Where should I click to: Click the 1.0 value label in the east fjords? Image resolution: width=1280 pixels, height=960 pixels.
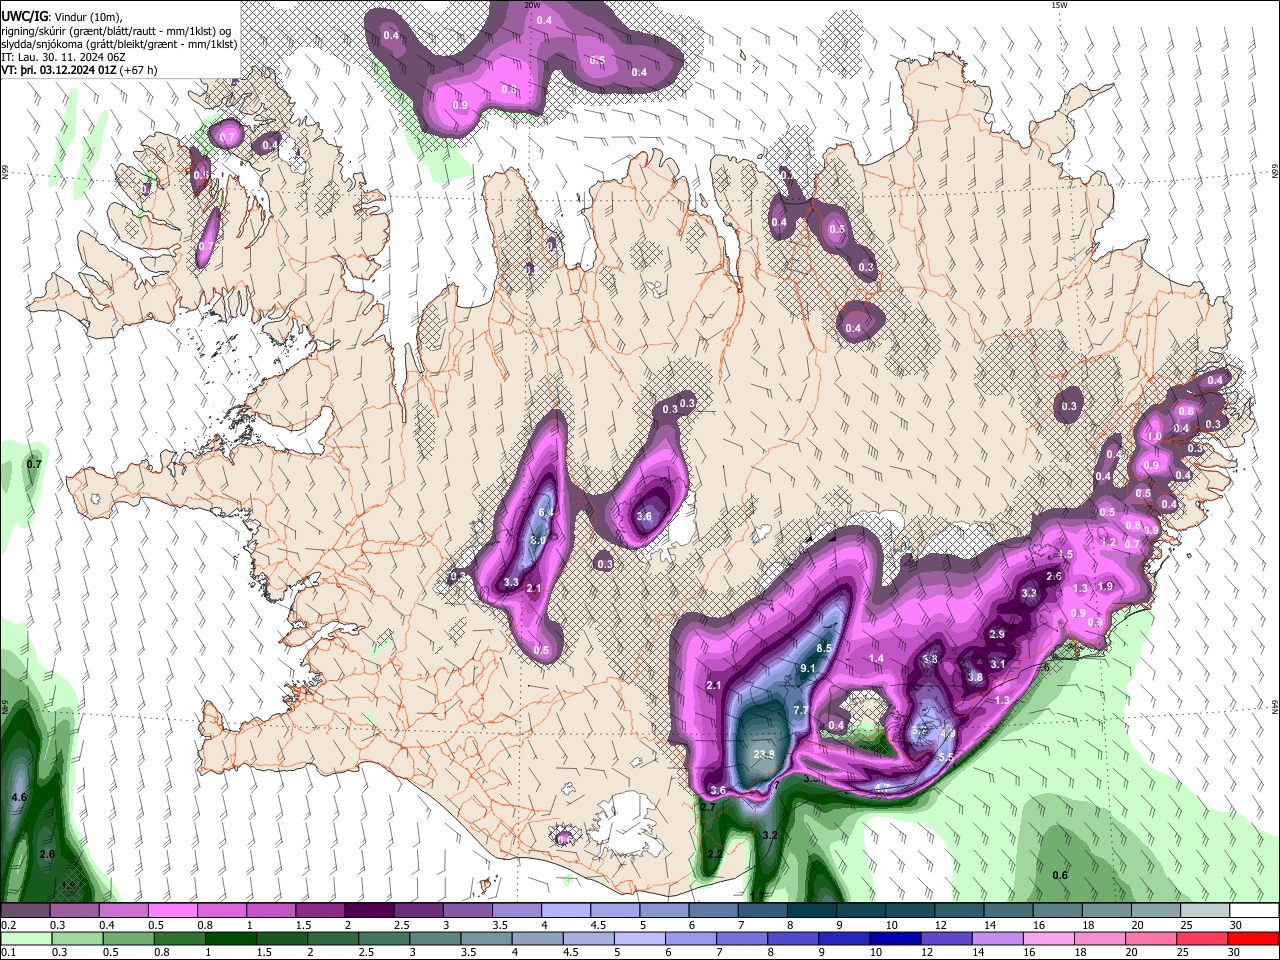coord(1154,437)
